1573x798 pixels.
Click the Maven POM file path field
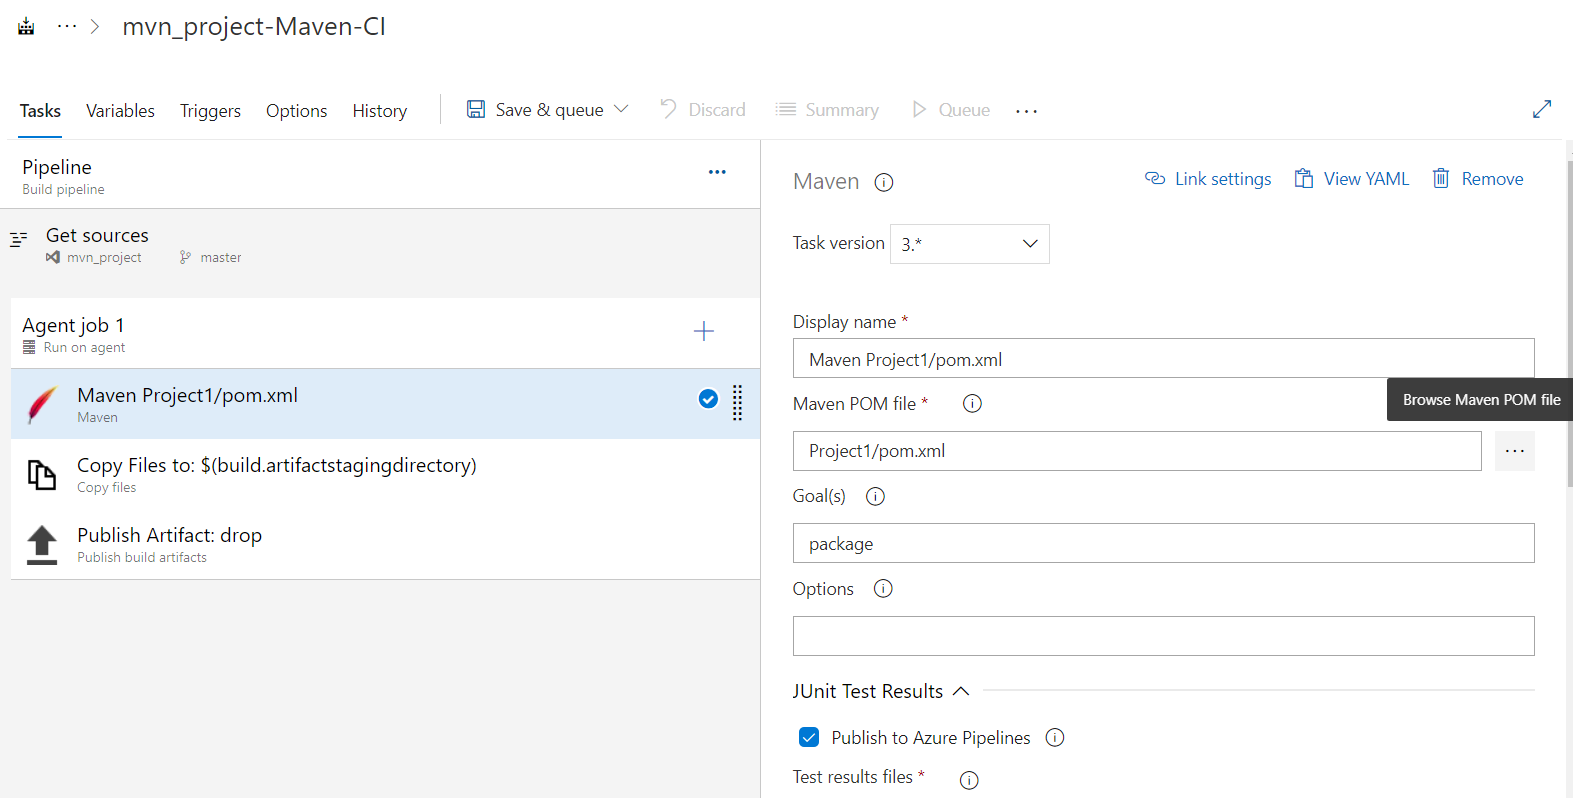click(1137, 451)
